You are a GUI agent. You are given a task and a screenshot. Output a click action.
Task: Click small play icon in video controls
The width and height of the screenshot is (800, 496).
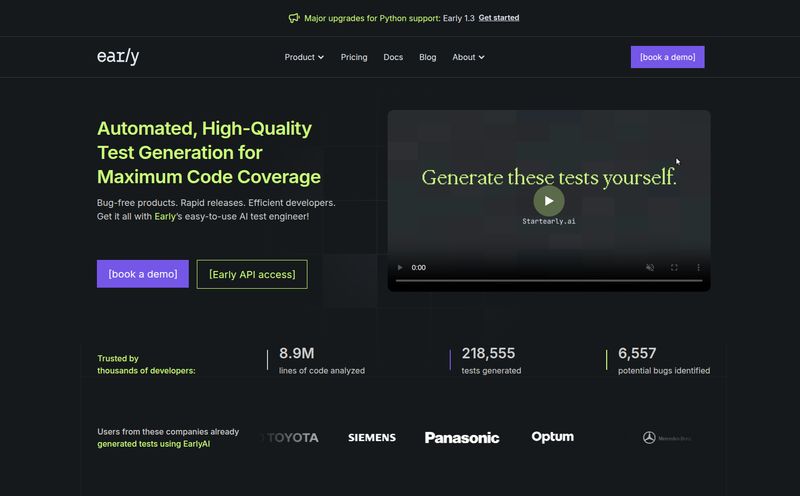(x=400, y=267)
